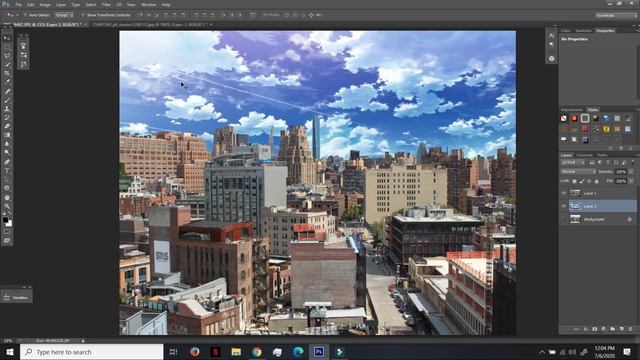Open the Window menu
This screenshot has height=360, width=640.
[149, 5]
